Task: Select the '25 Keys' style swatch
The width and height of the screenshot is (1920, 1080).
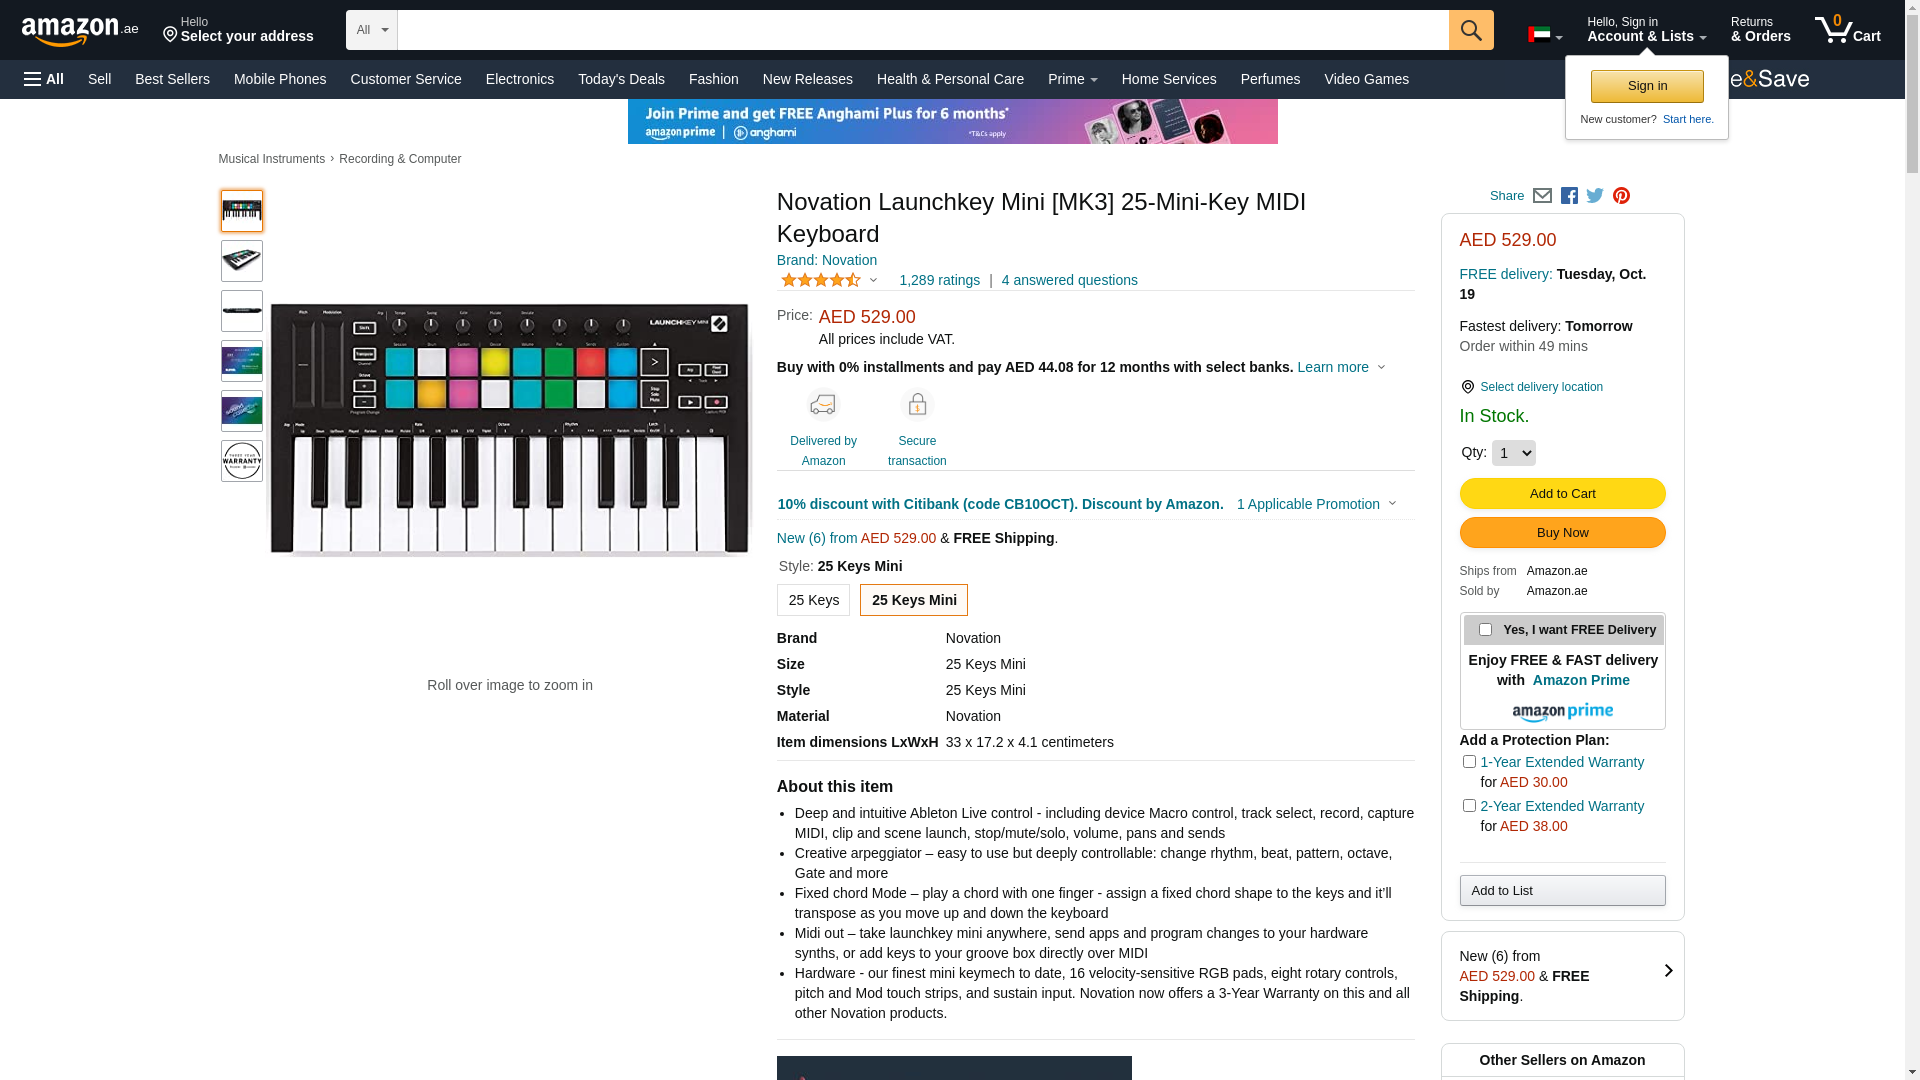Action: 813,600
